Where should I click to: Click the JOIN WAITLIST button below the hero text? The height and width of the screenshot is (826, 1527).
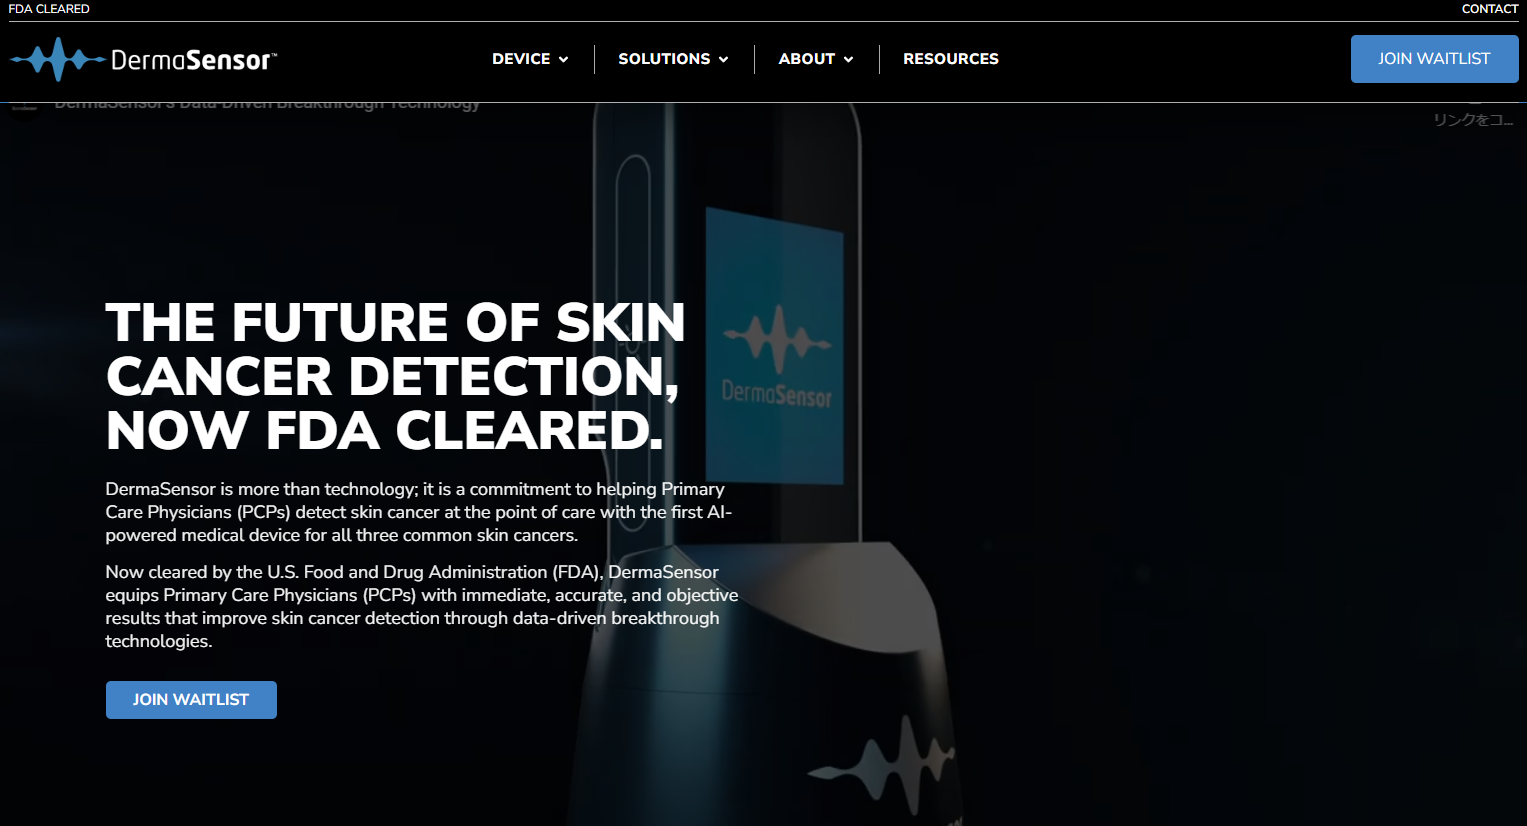coord(191,700)
